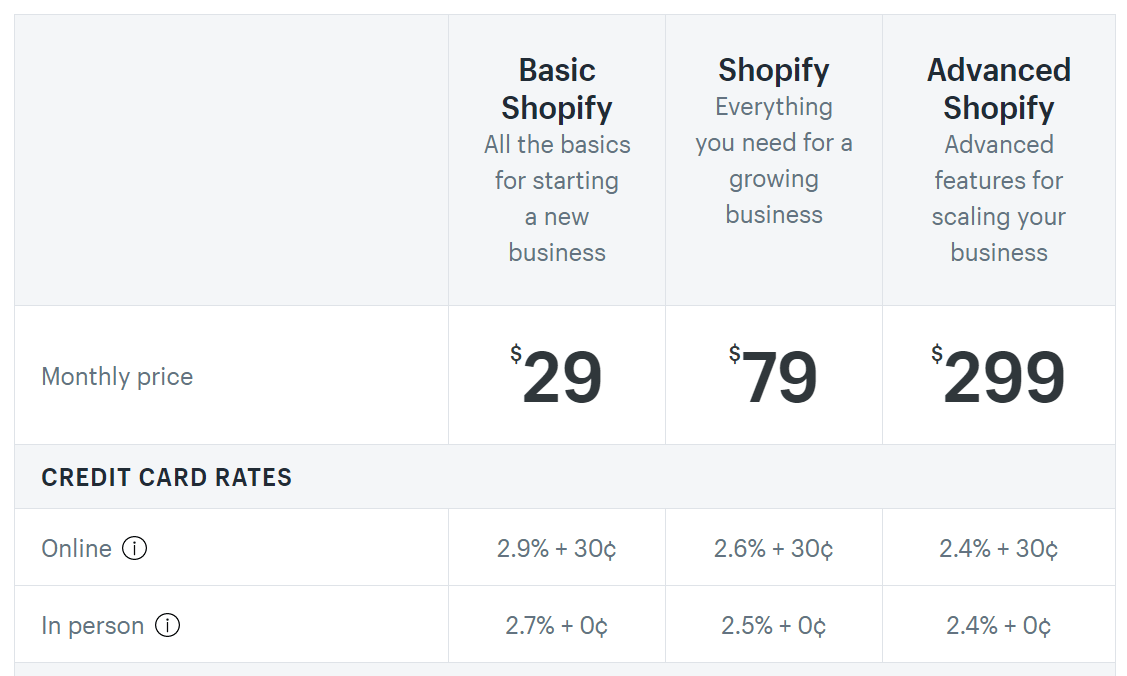The image size is (1127, 676).
Task: Click the 2.6% + 30¢ online rate
Action: (774, 548)
